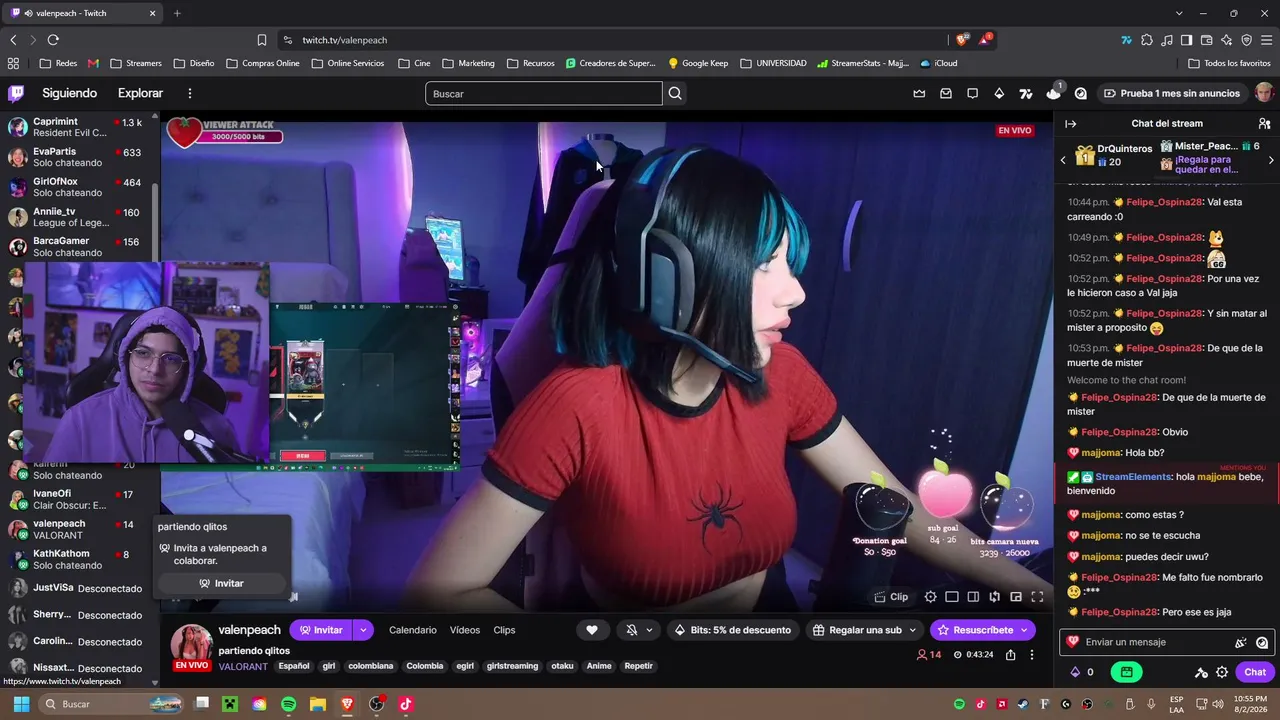The width and height of the screenshot is (1280, 720).
Task: Expand the Invitar dropdown arrow
Action: click(363, 630)
